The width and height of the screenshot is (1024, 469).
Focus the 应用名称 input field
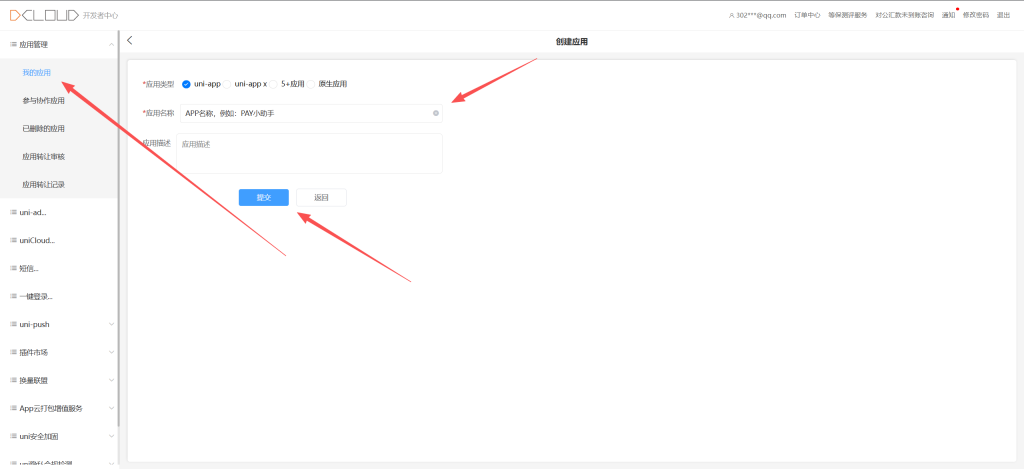pyautogui.click(x=311, y=113)
